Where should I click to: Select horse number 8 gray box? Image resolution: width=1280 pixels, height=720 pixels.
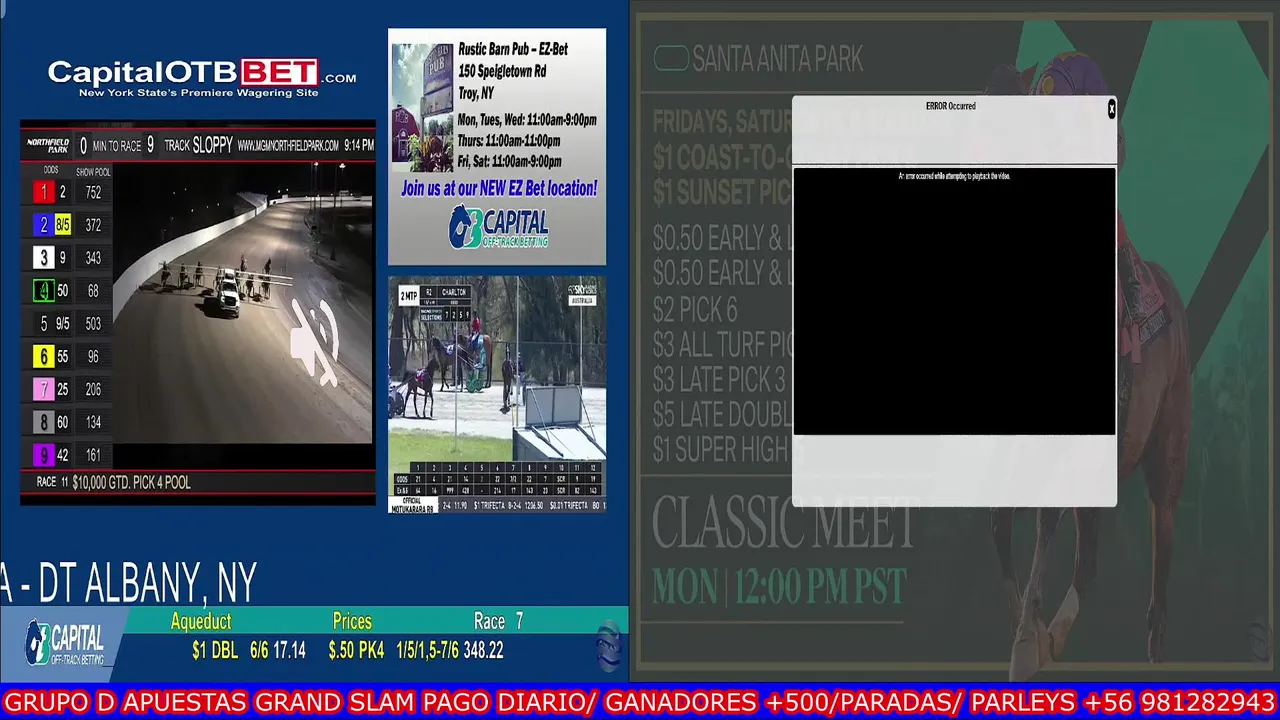tap(43, 422)
